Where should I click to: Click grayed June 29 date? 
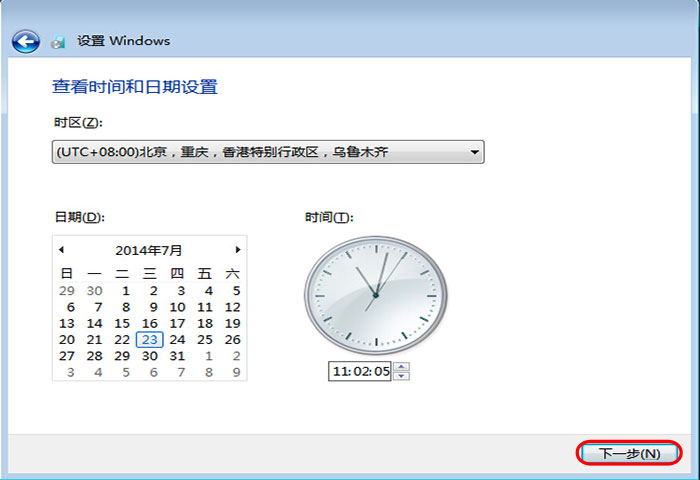tap(67, 291)
